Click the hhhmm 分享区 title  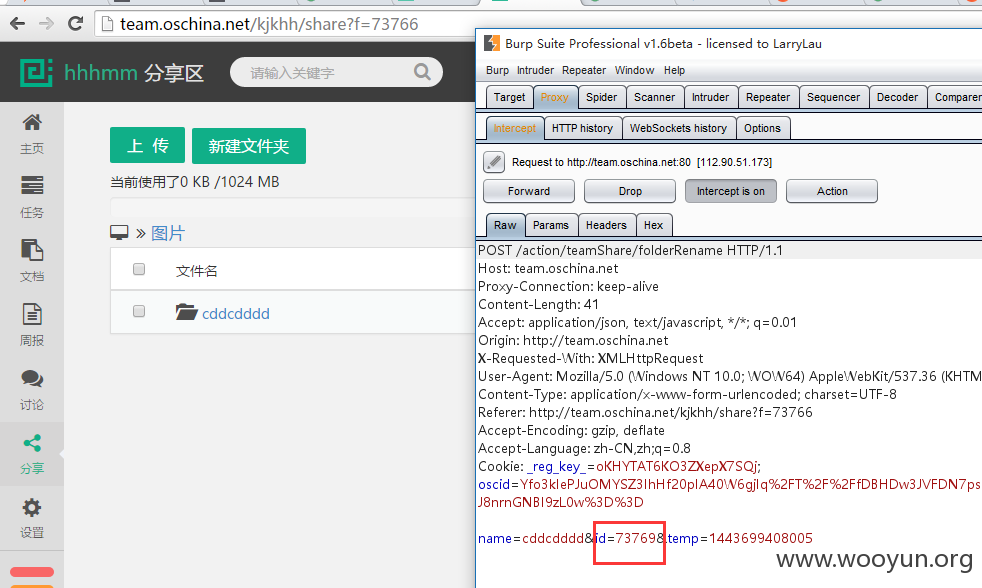134,73
